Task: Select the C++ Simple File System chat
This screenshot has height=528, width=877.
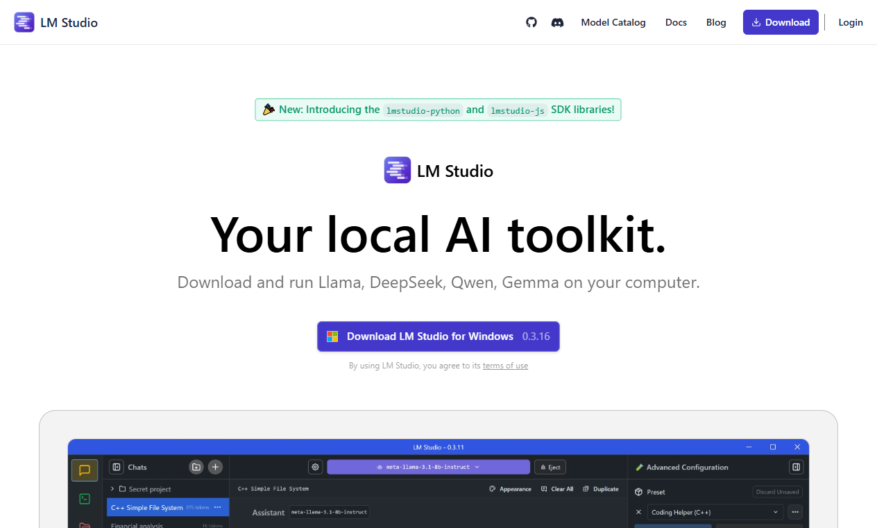Action: pos(168,507)
